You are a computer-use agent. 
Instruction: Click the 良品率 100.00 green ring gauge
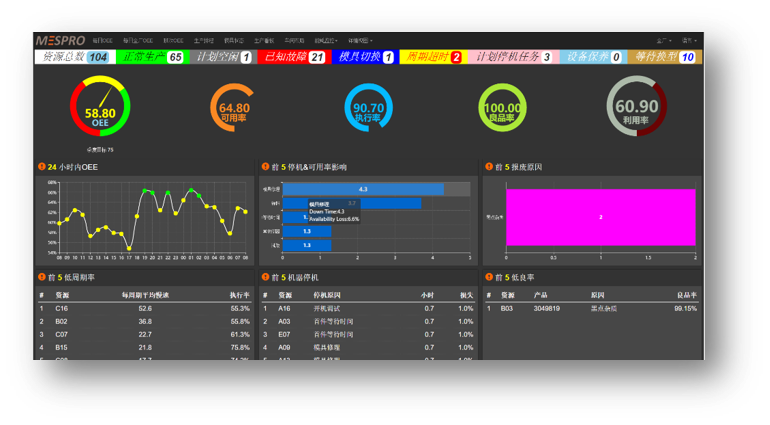(502, 108)
